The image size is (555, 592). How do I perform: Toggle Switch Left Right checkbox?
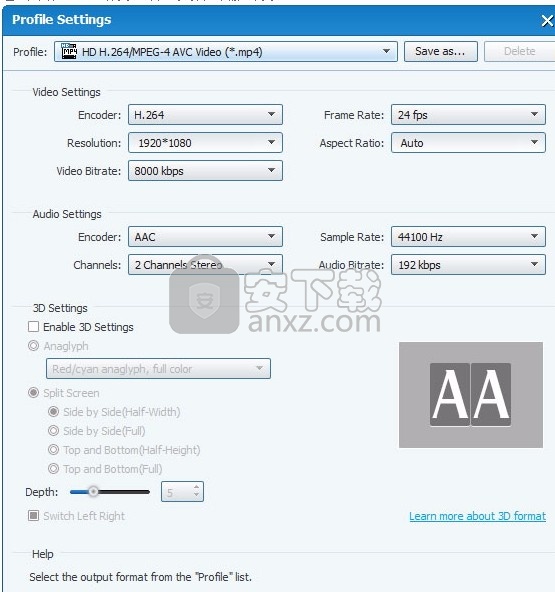[34, 515]
